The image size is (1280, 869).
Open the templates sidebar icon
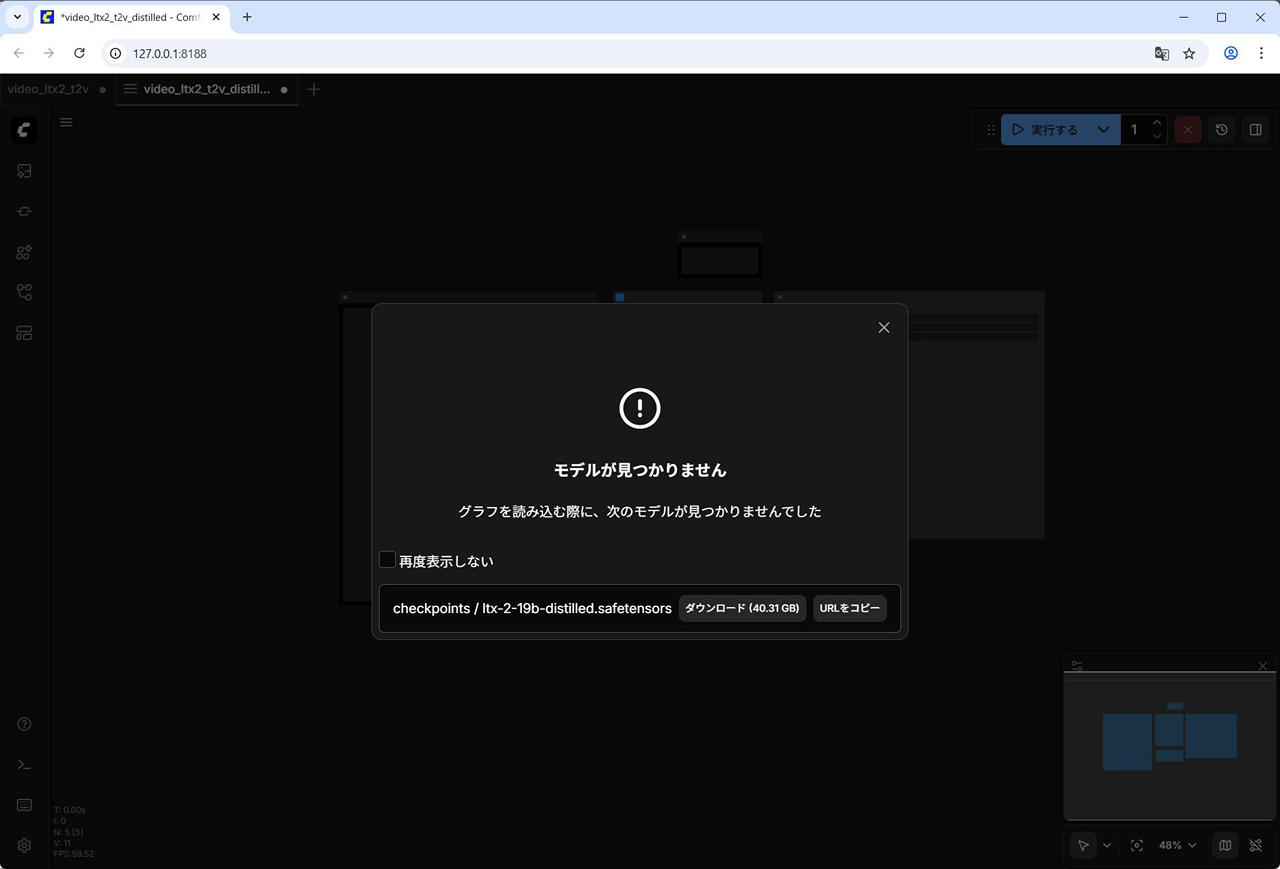coord(24,333)
